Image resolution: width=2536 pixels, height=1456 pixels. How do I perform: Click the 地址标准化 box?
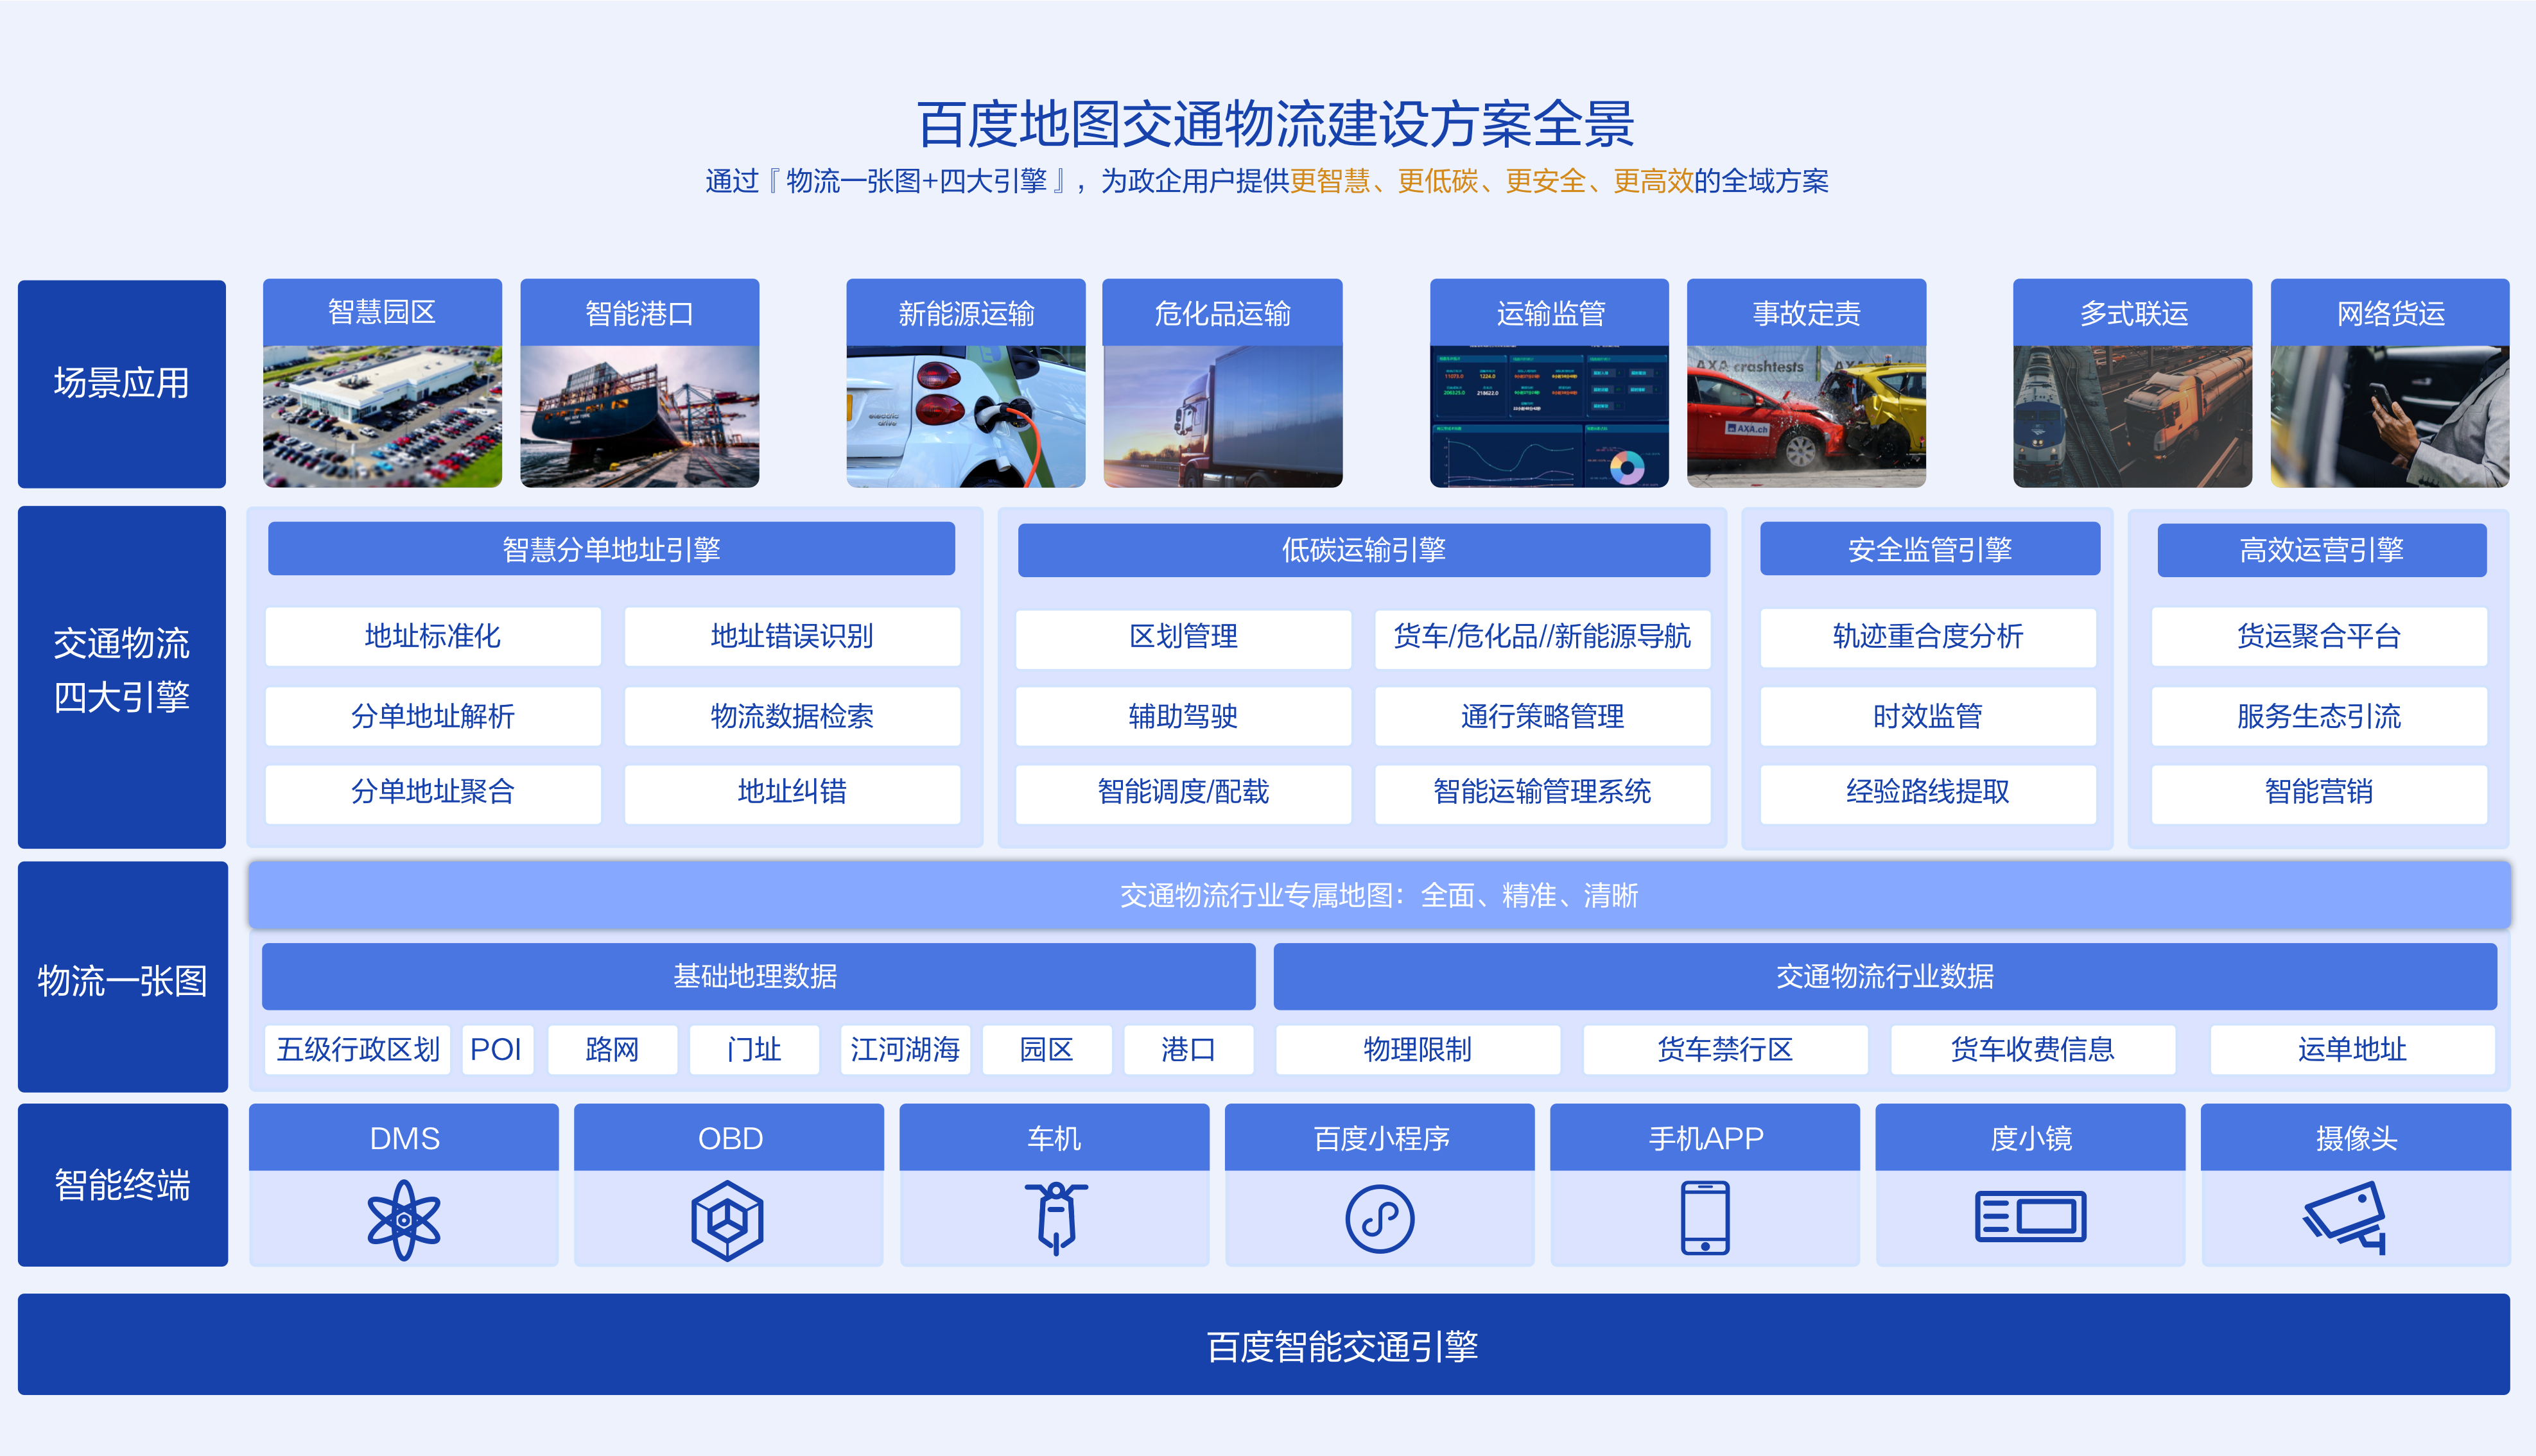pos(433,636)
